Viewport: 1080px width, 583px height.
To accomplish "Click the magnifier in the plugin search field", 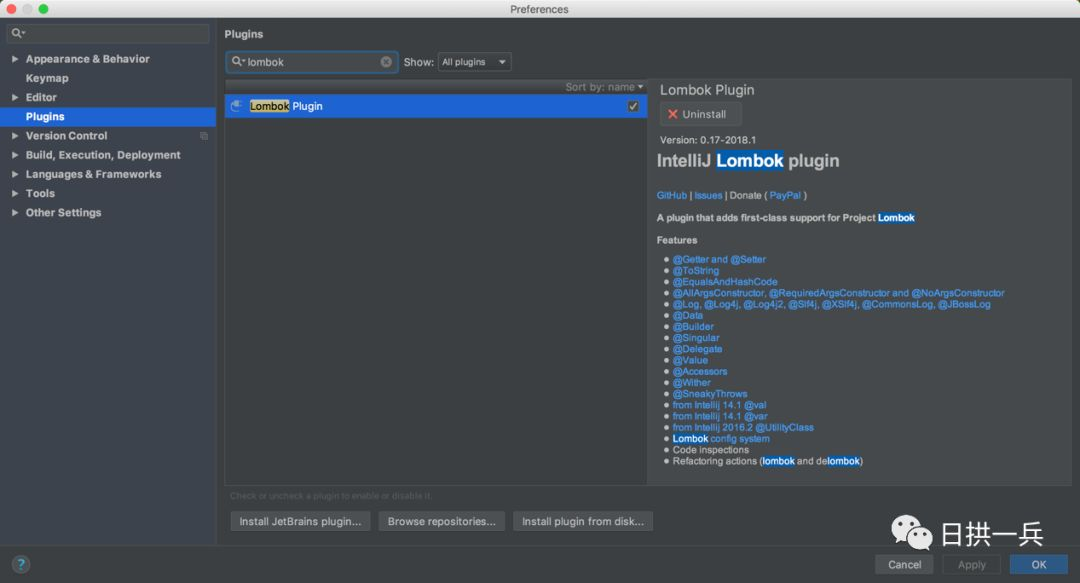I will tap(238, 62).
